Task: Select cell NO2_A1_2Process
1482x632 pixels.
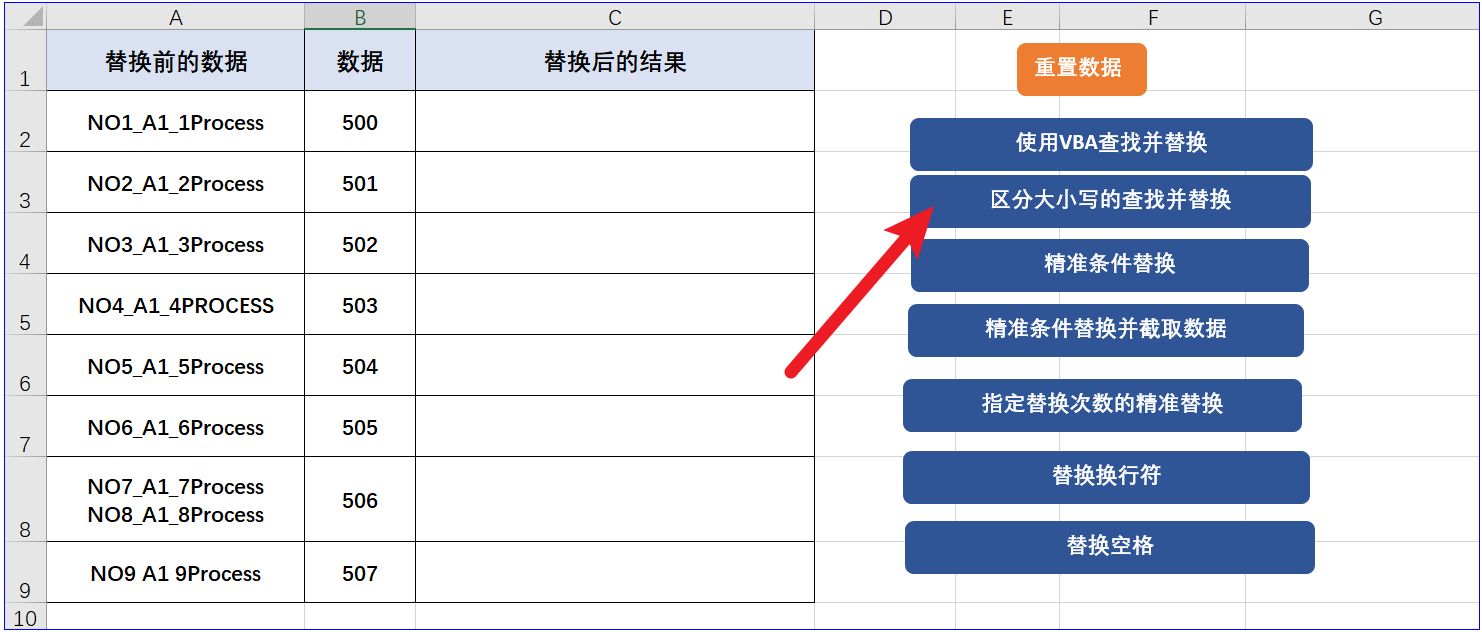Action: 176,183
